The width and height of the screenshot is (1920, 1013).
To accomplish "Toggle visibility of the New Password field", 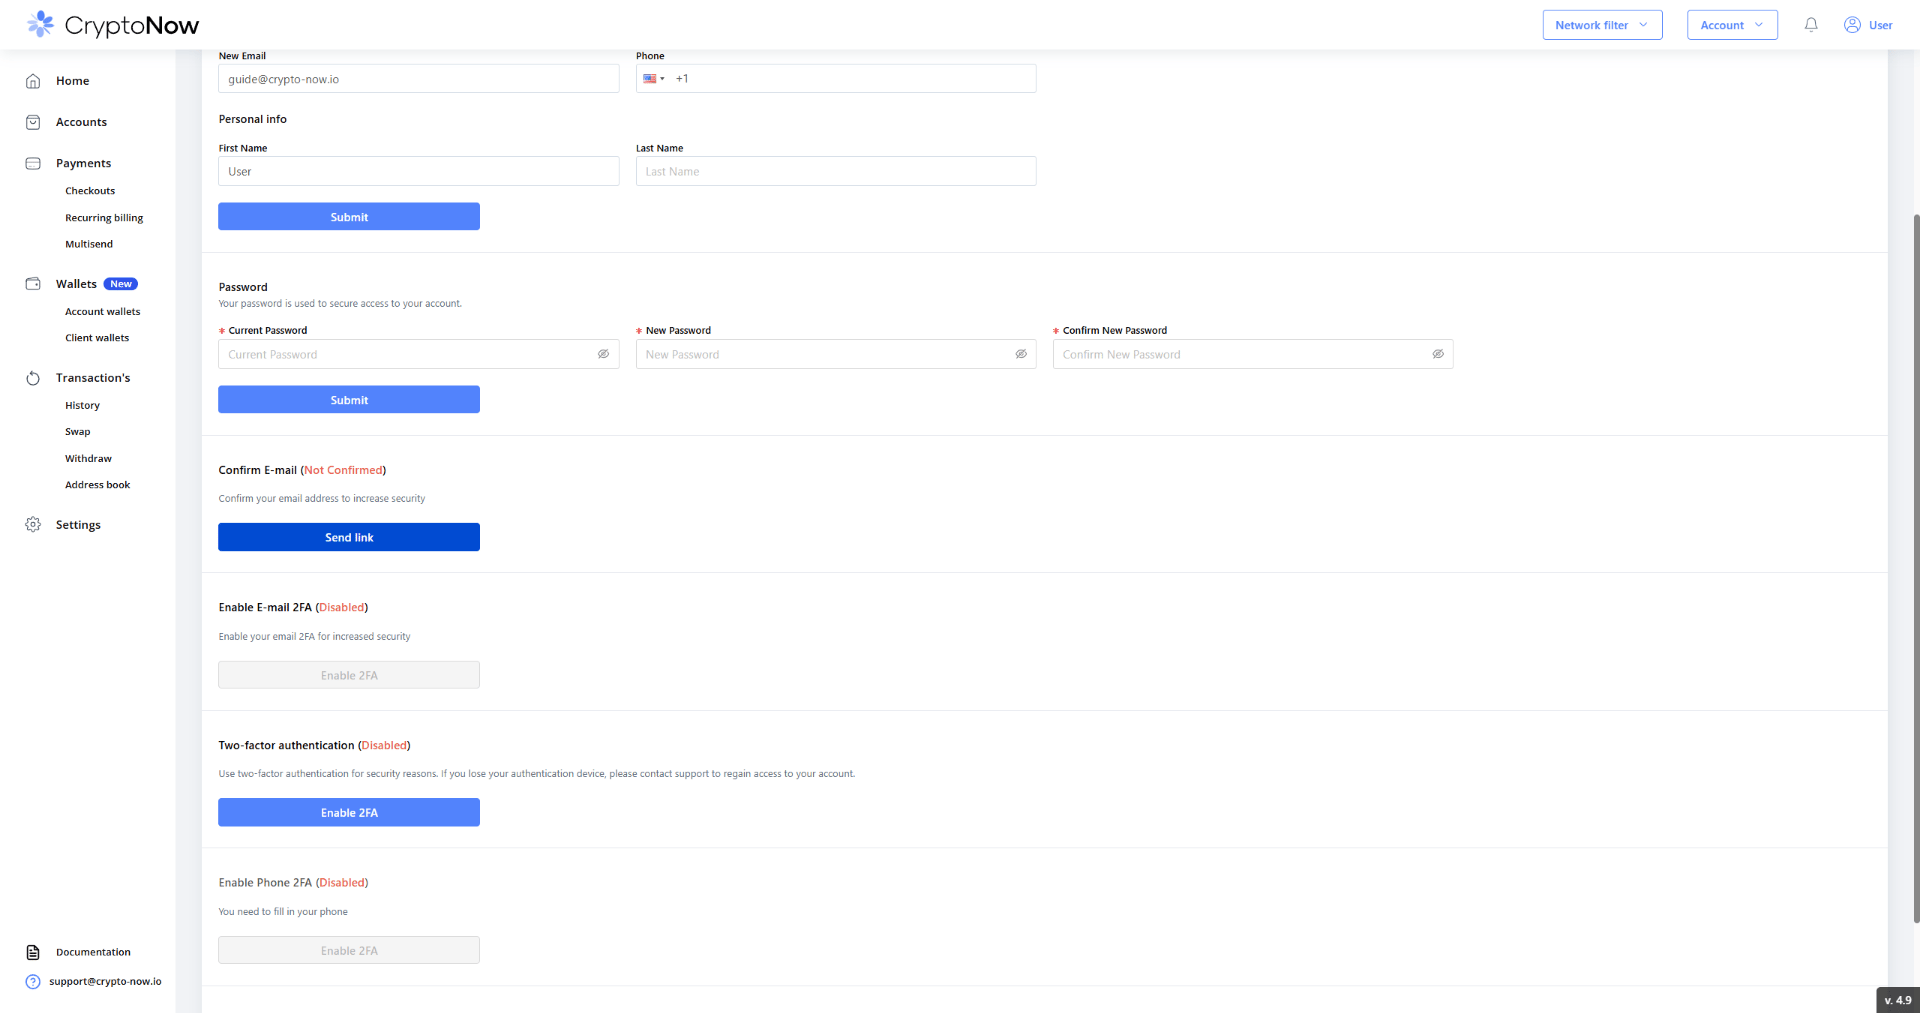I will 1021,354.
